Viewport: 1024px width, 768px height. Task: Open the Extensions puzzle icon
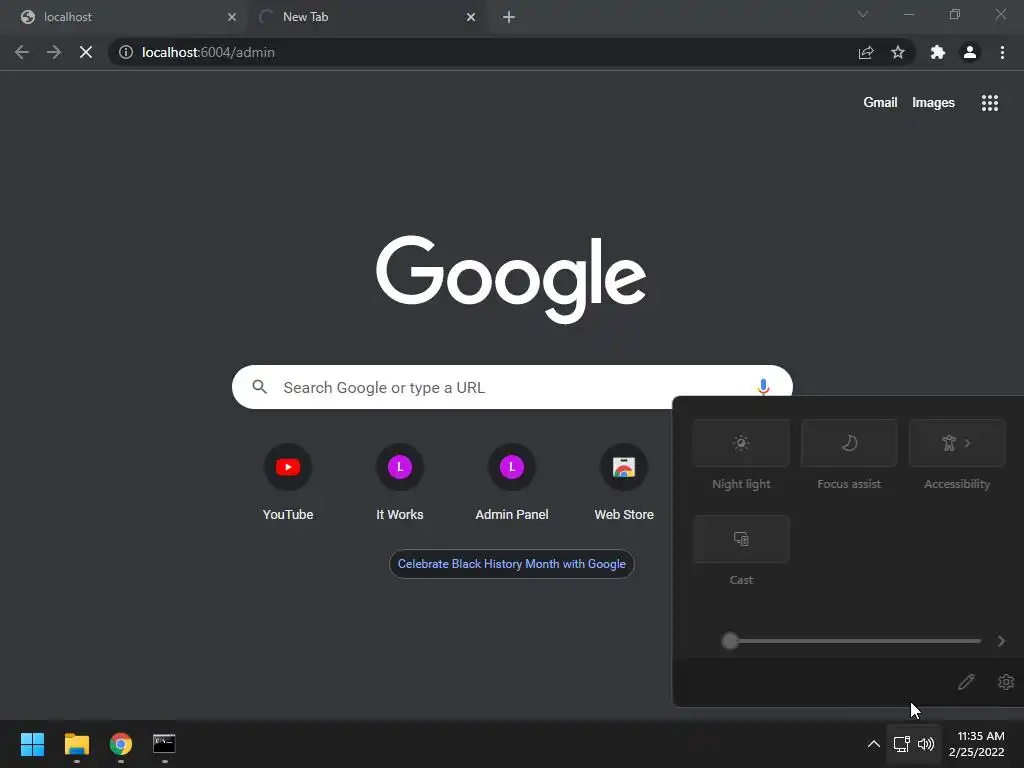pyautogui.click(x=938, y=52)
